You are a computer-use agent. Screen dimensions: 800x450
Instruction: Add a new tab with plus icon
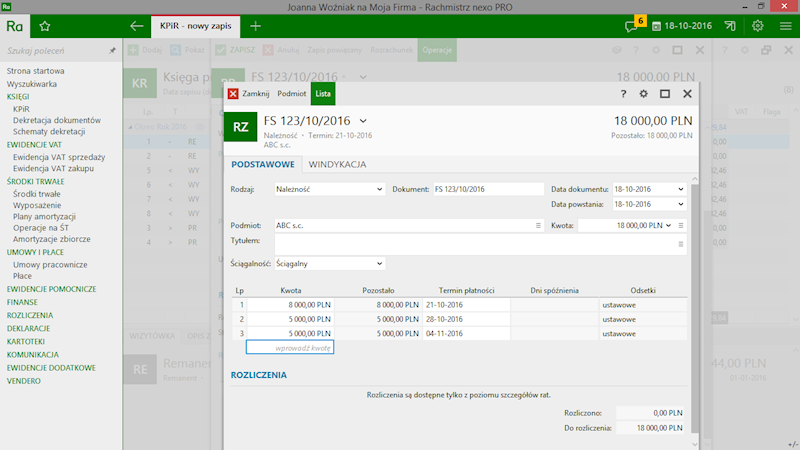256,26
